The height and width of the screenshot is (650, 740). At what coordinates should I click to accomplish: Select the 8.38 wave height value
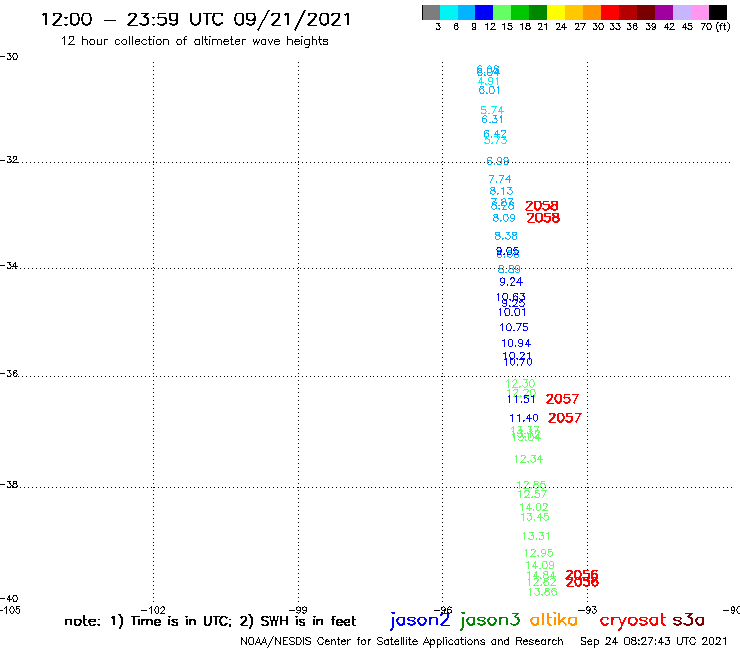click(506, 236)
